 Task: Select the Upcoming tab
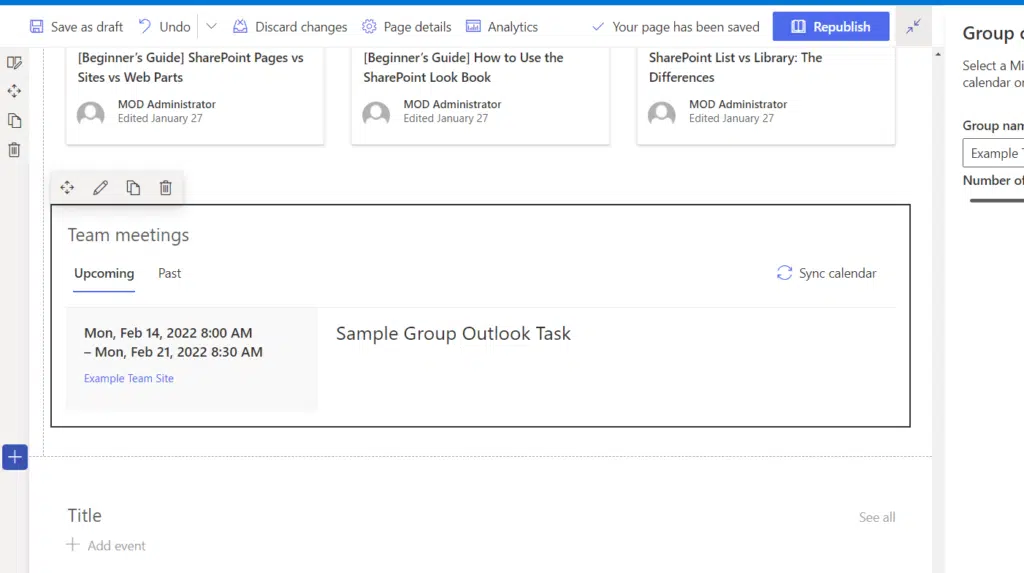(x=104, y=274)
